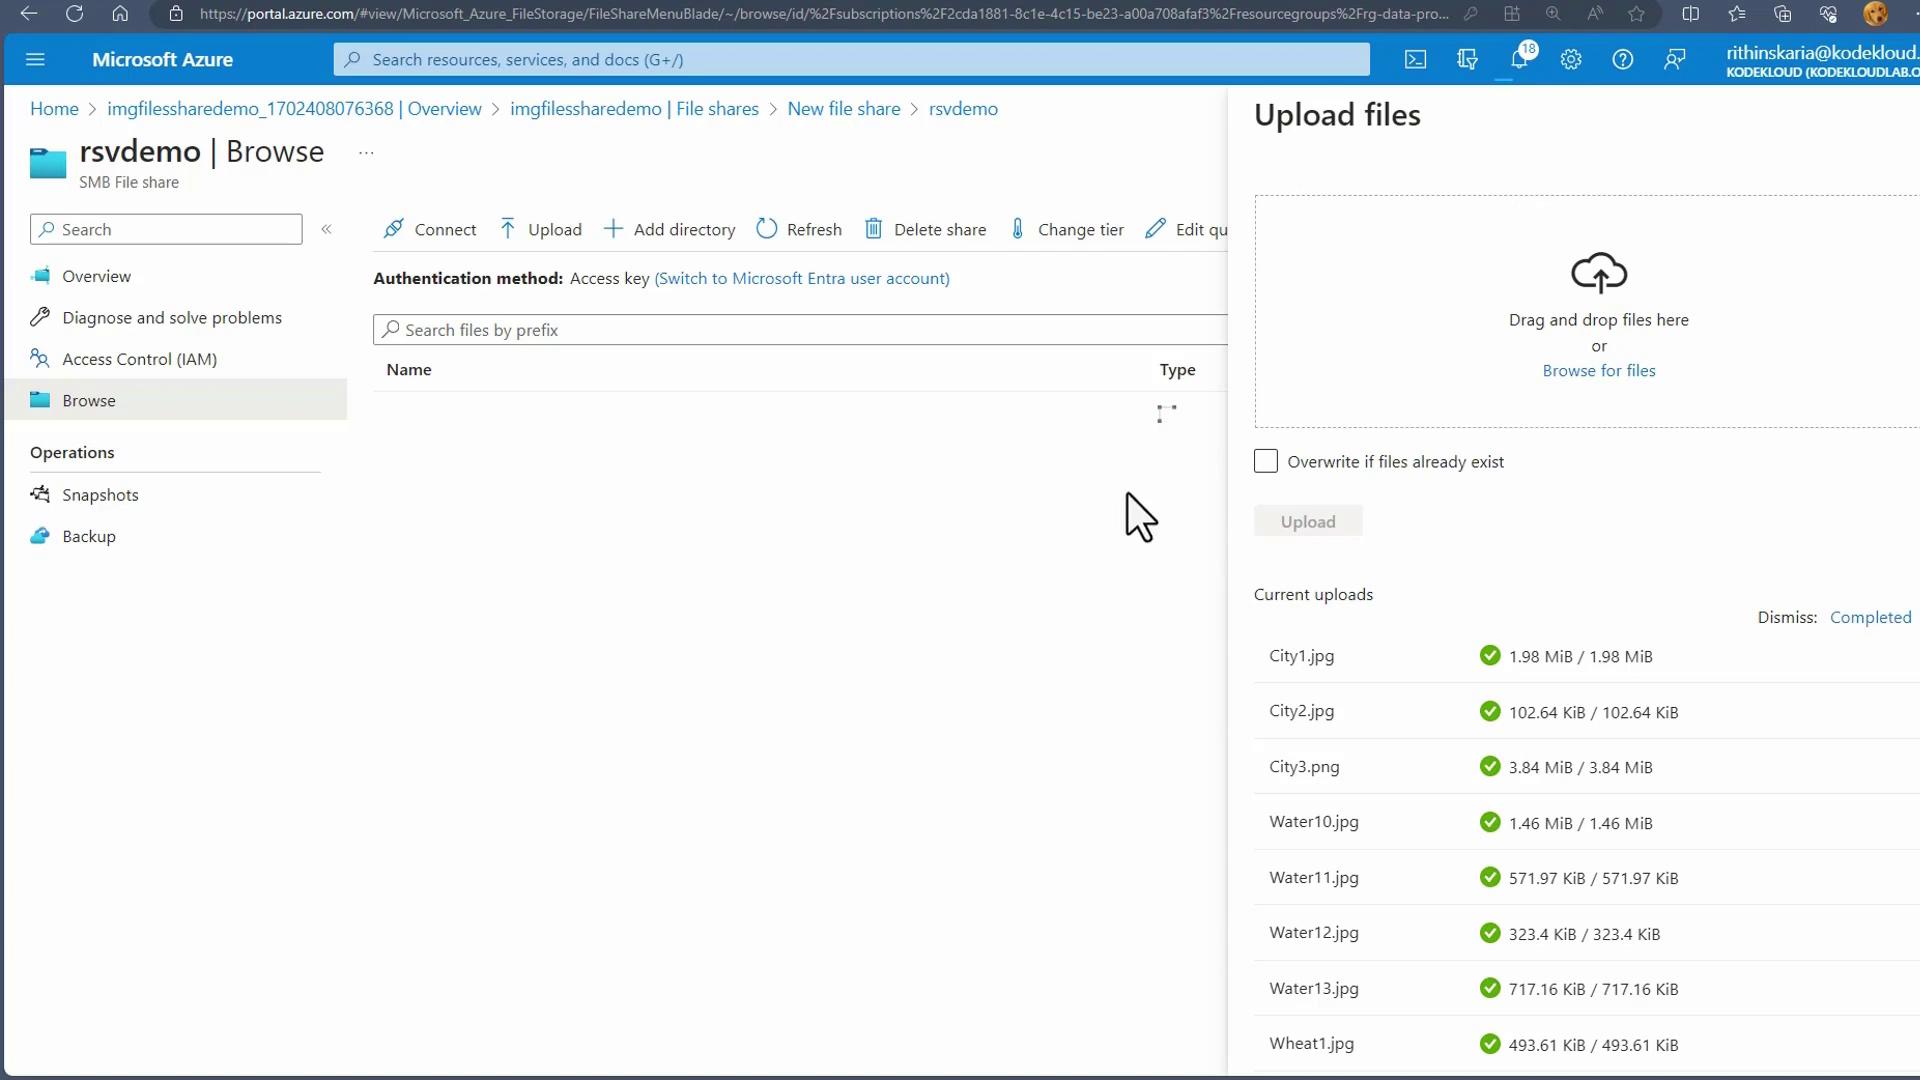Click the Refresh toolbar button
This screenshot has width=1920, height=1080.
click(x=799, y=229)
